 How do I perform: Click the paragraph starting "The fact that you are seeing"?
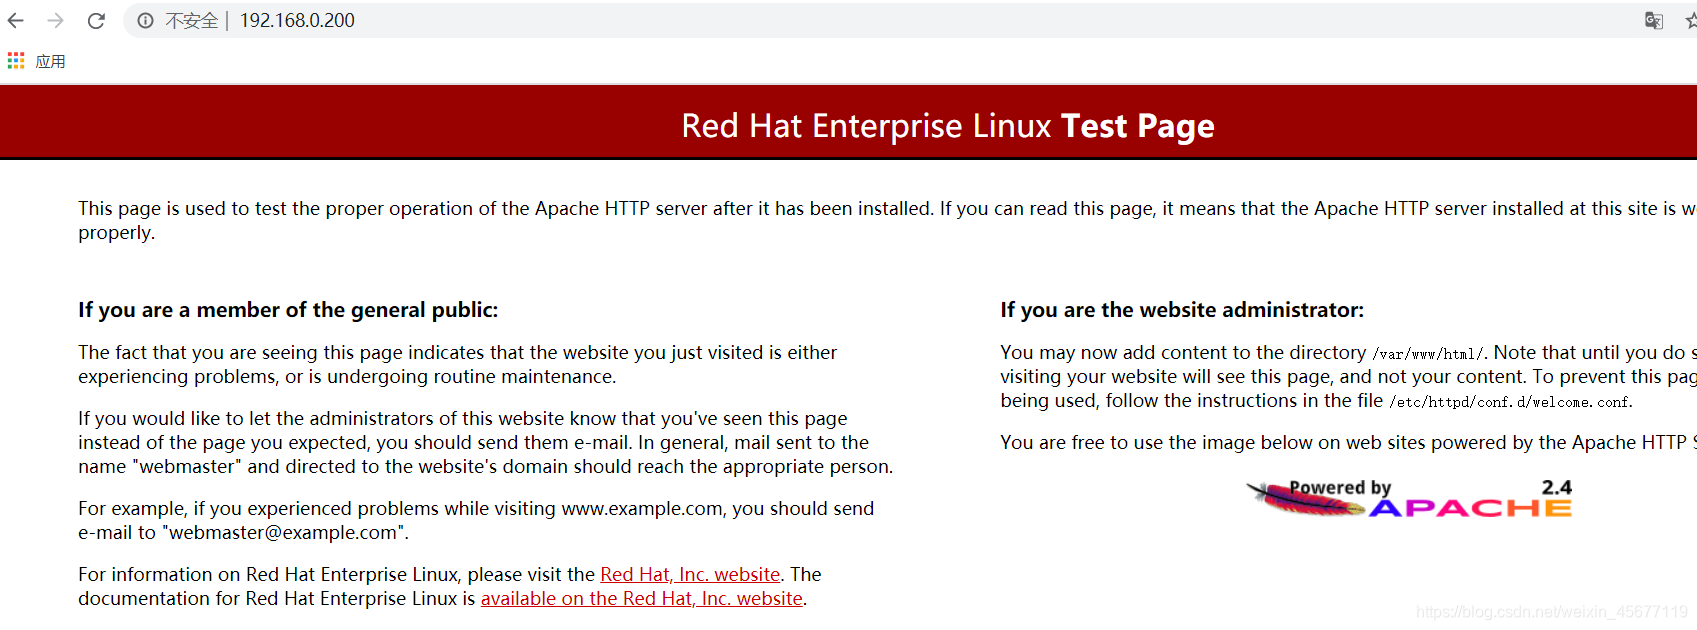point(458,364)
